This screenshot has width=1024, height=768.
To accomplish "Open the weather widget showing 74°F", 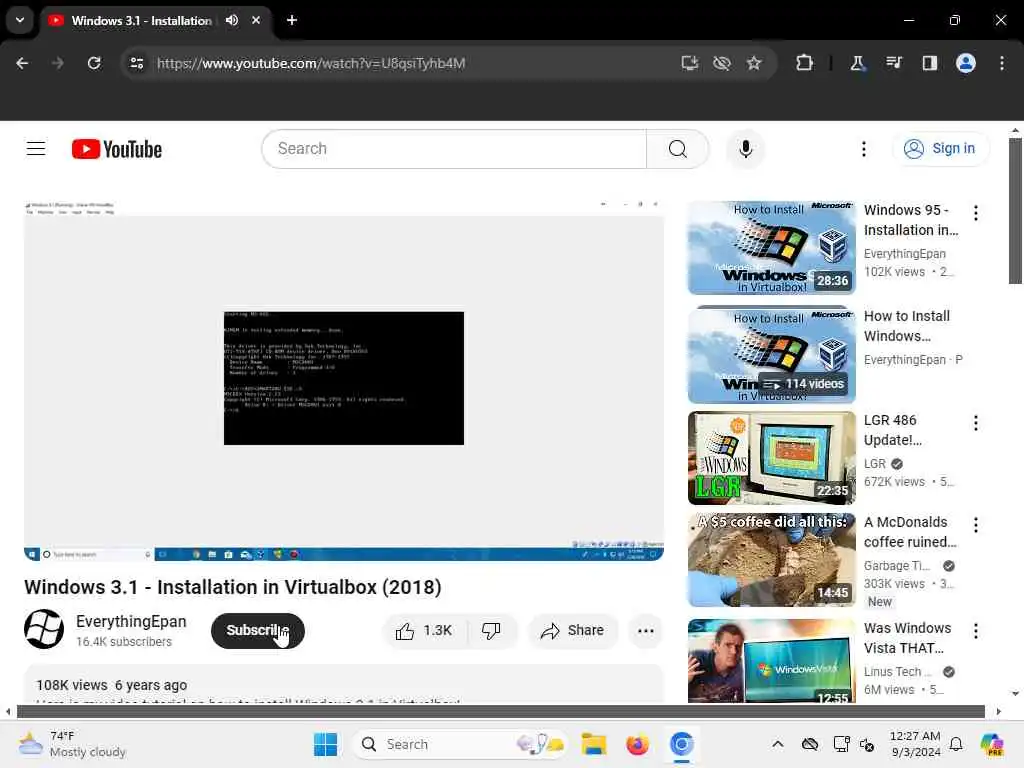I will (72, 744).
